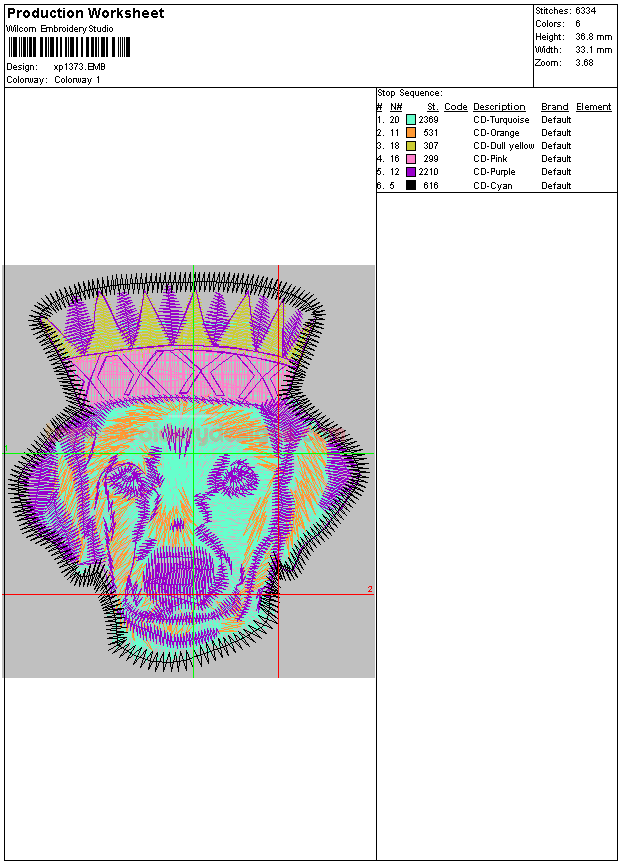The width and height of the screenshot is (620, 861).
Task: Click the Height value '36.8 mm'
Action: pyautogui.click(x=594, y=37)
